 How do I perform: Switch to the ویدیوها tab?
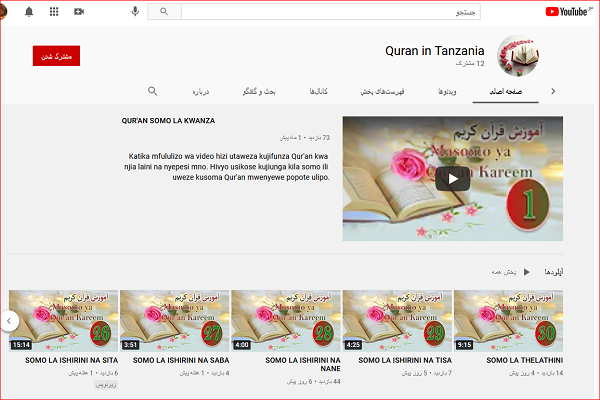click(x=448, y=91)
